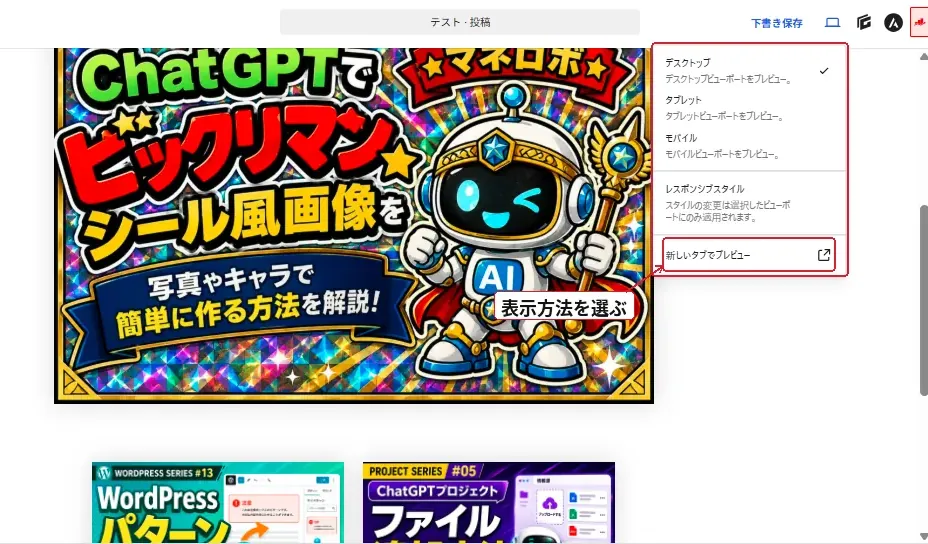Open the Astra settings circular icon
This screenshot has height=544, width=928.
pyautogui.click(x=893, y=22)
